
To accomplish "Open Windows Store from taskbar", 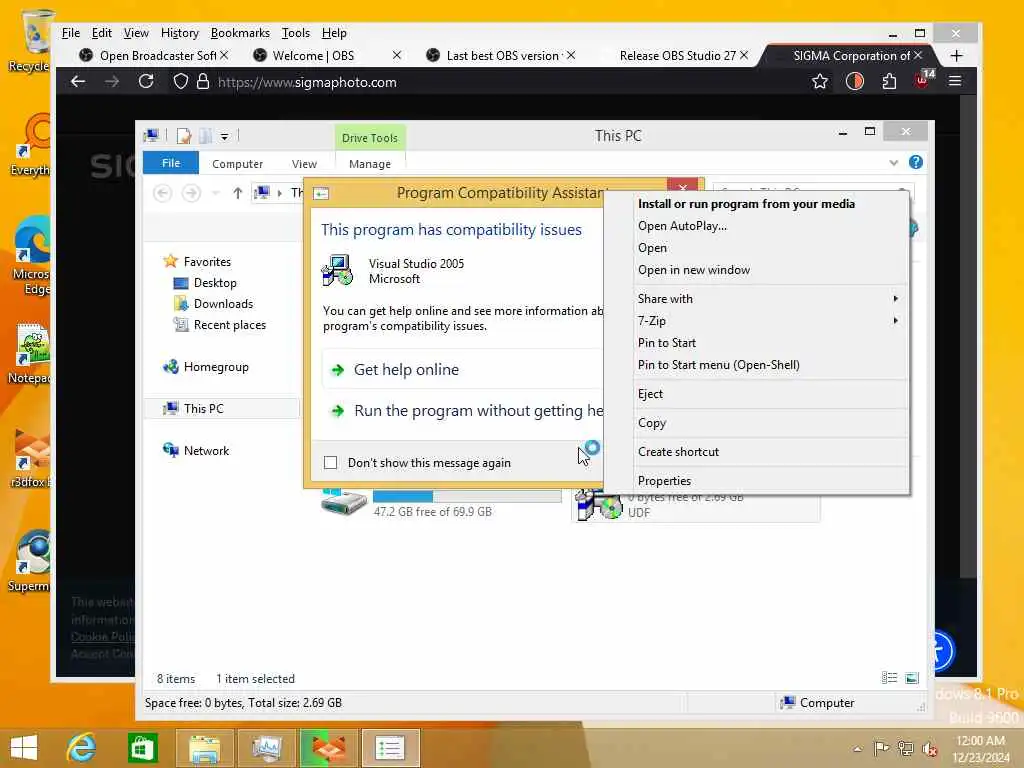I will click(x=143, y=748).
